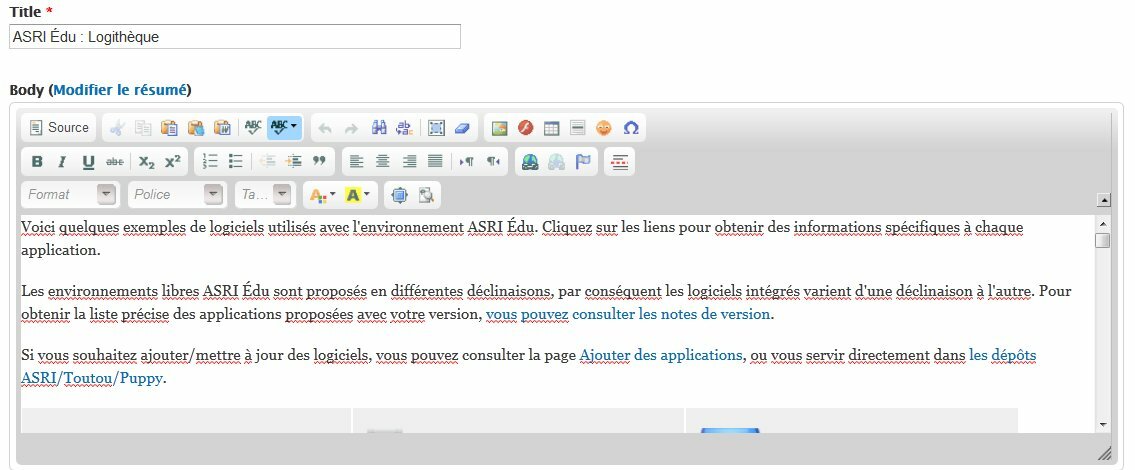Click the Select All icon
Screen dimensions: 1135x470
pyautogui.click(x=436, y=128)
